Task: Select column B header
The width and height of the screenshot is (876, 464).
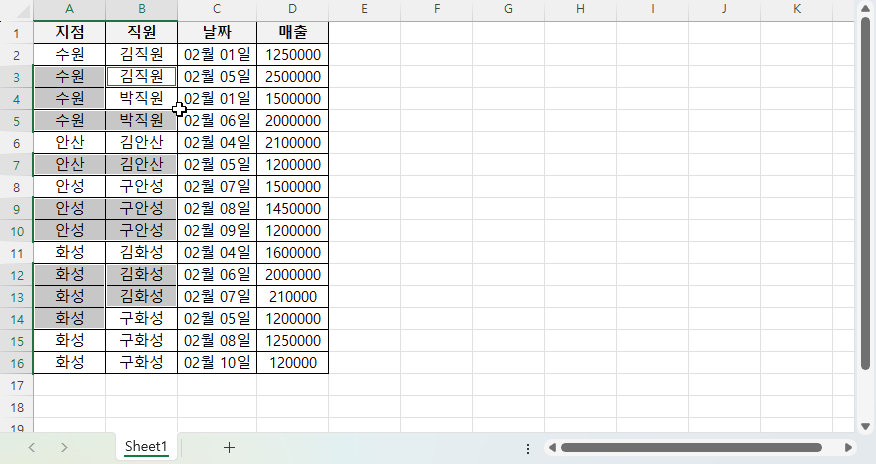Action: [141, 9]
